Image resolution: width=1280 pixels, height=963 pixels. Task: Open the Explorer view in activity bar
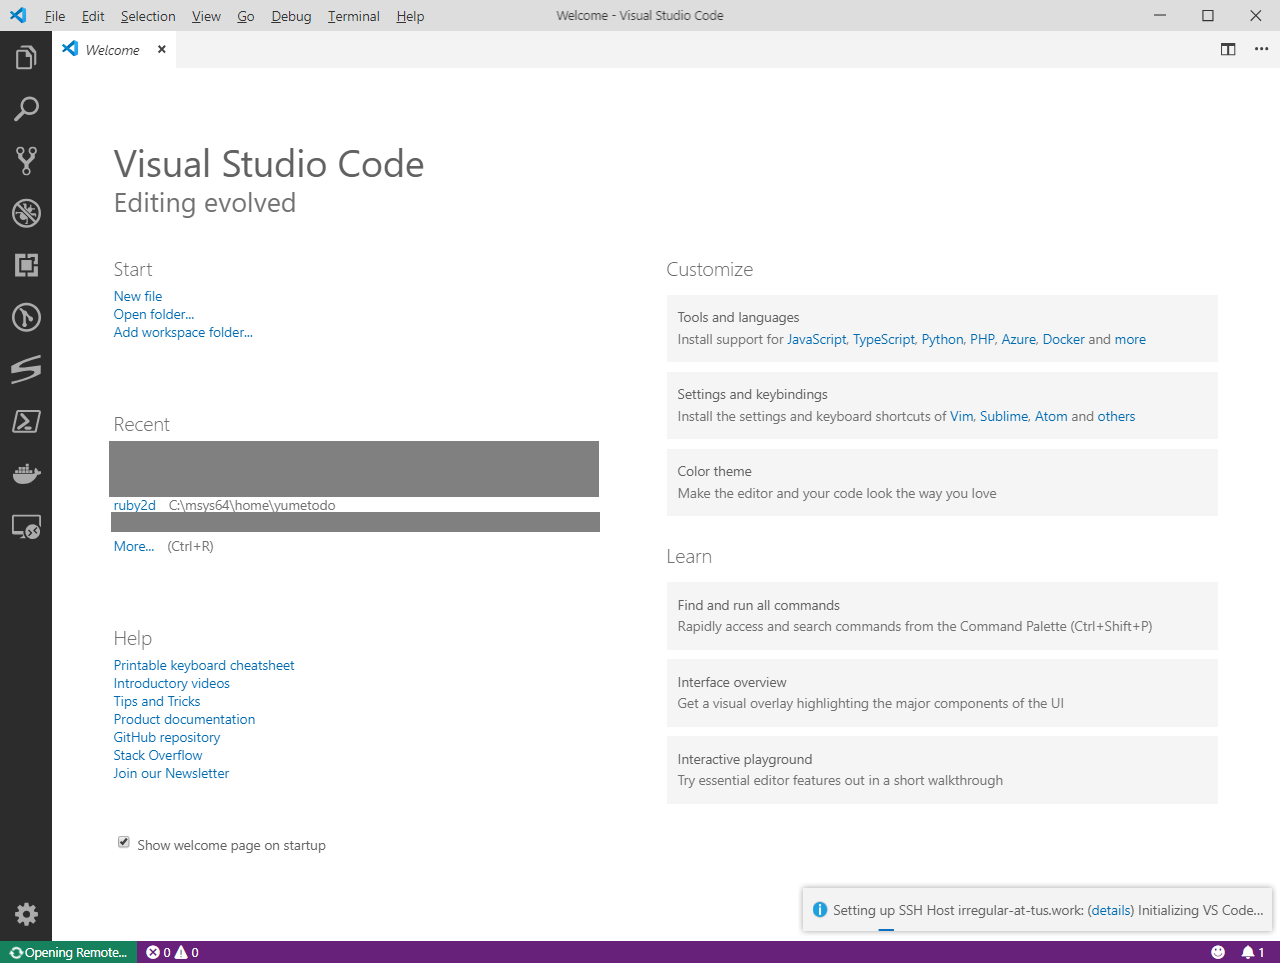point(26,57)
